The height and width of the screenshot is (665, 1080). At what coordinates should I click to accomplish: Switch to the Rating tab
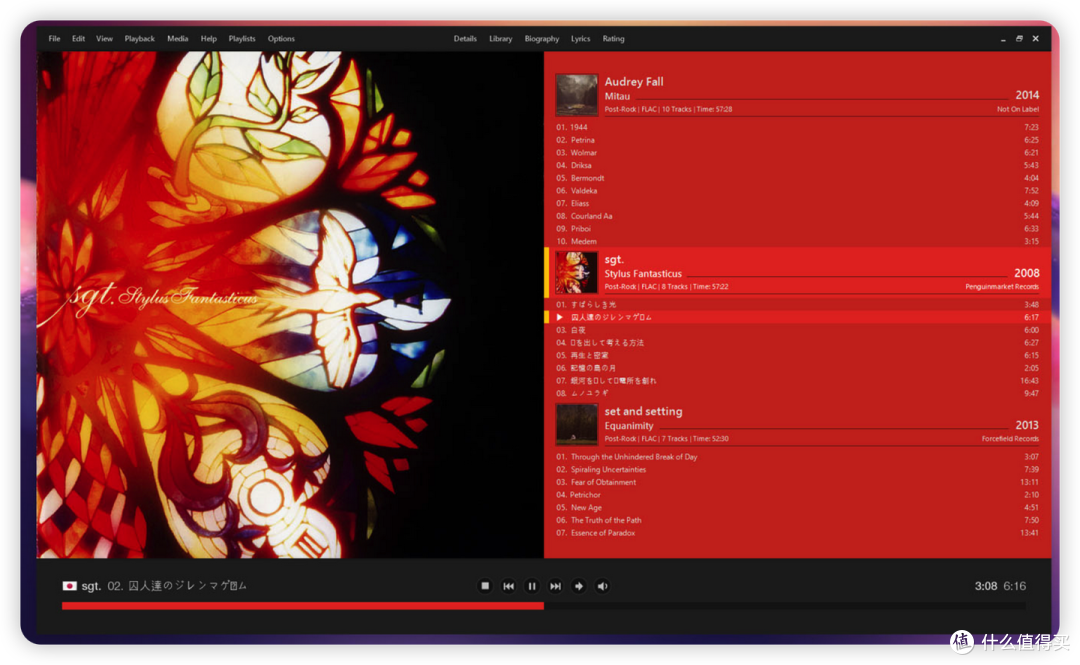point(614,39)
